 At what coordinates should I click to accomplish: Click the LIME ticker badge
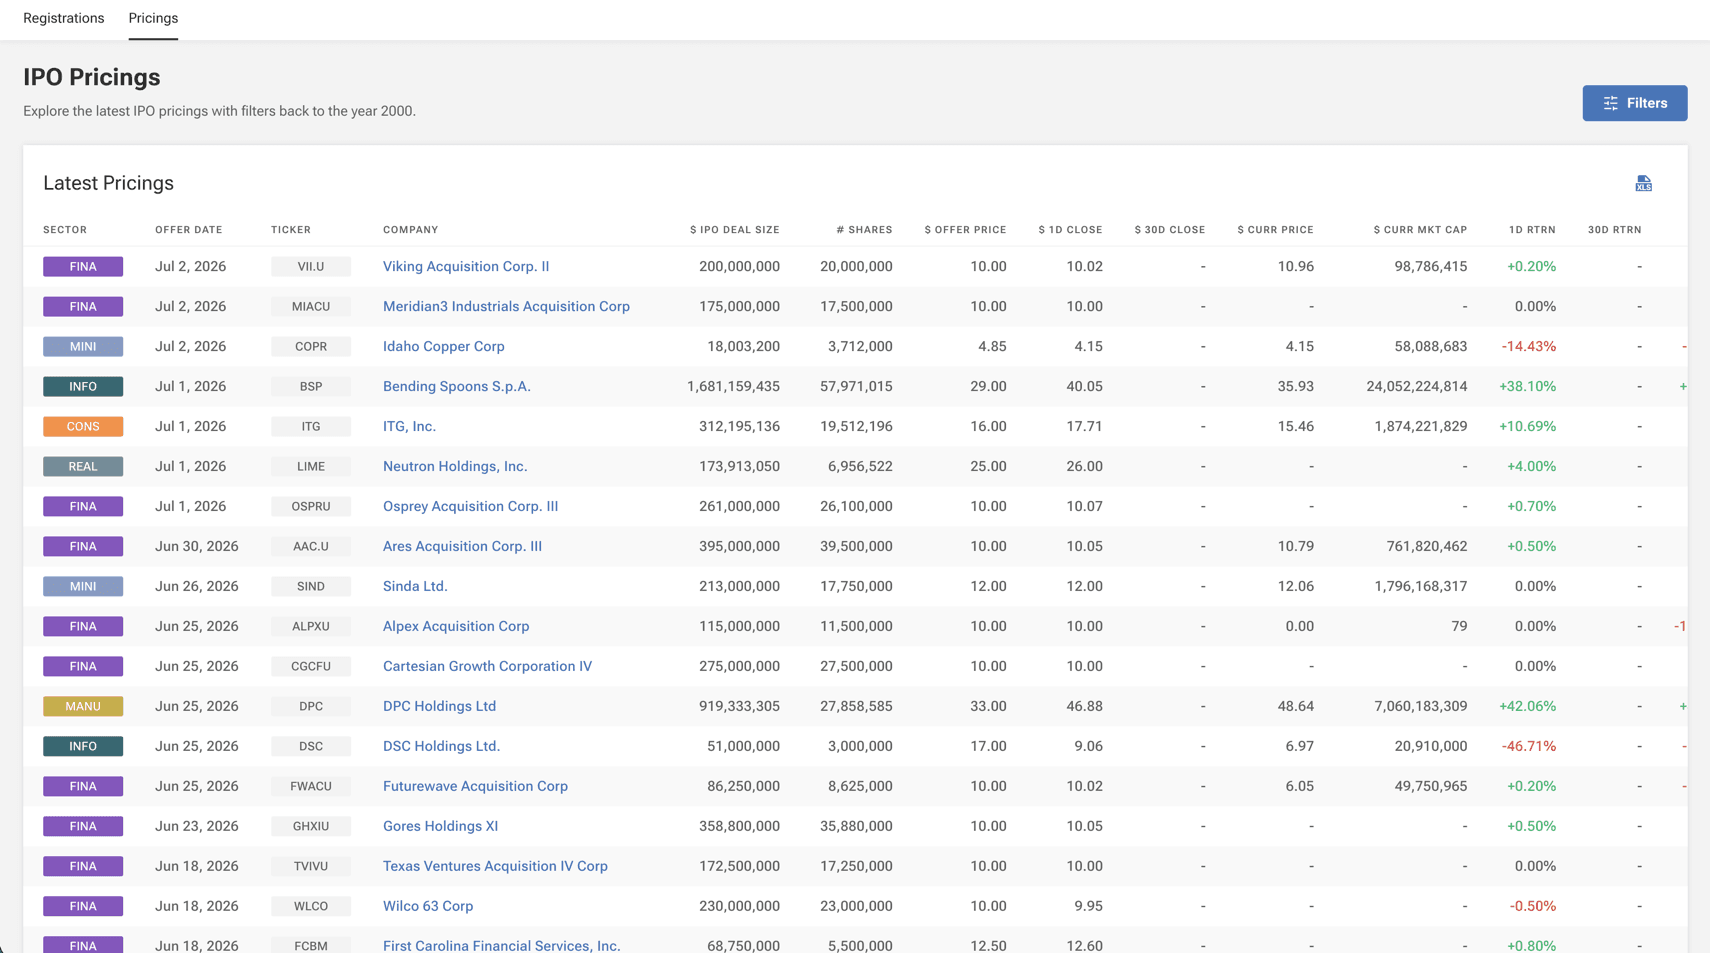(311, 466)
